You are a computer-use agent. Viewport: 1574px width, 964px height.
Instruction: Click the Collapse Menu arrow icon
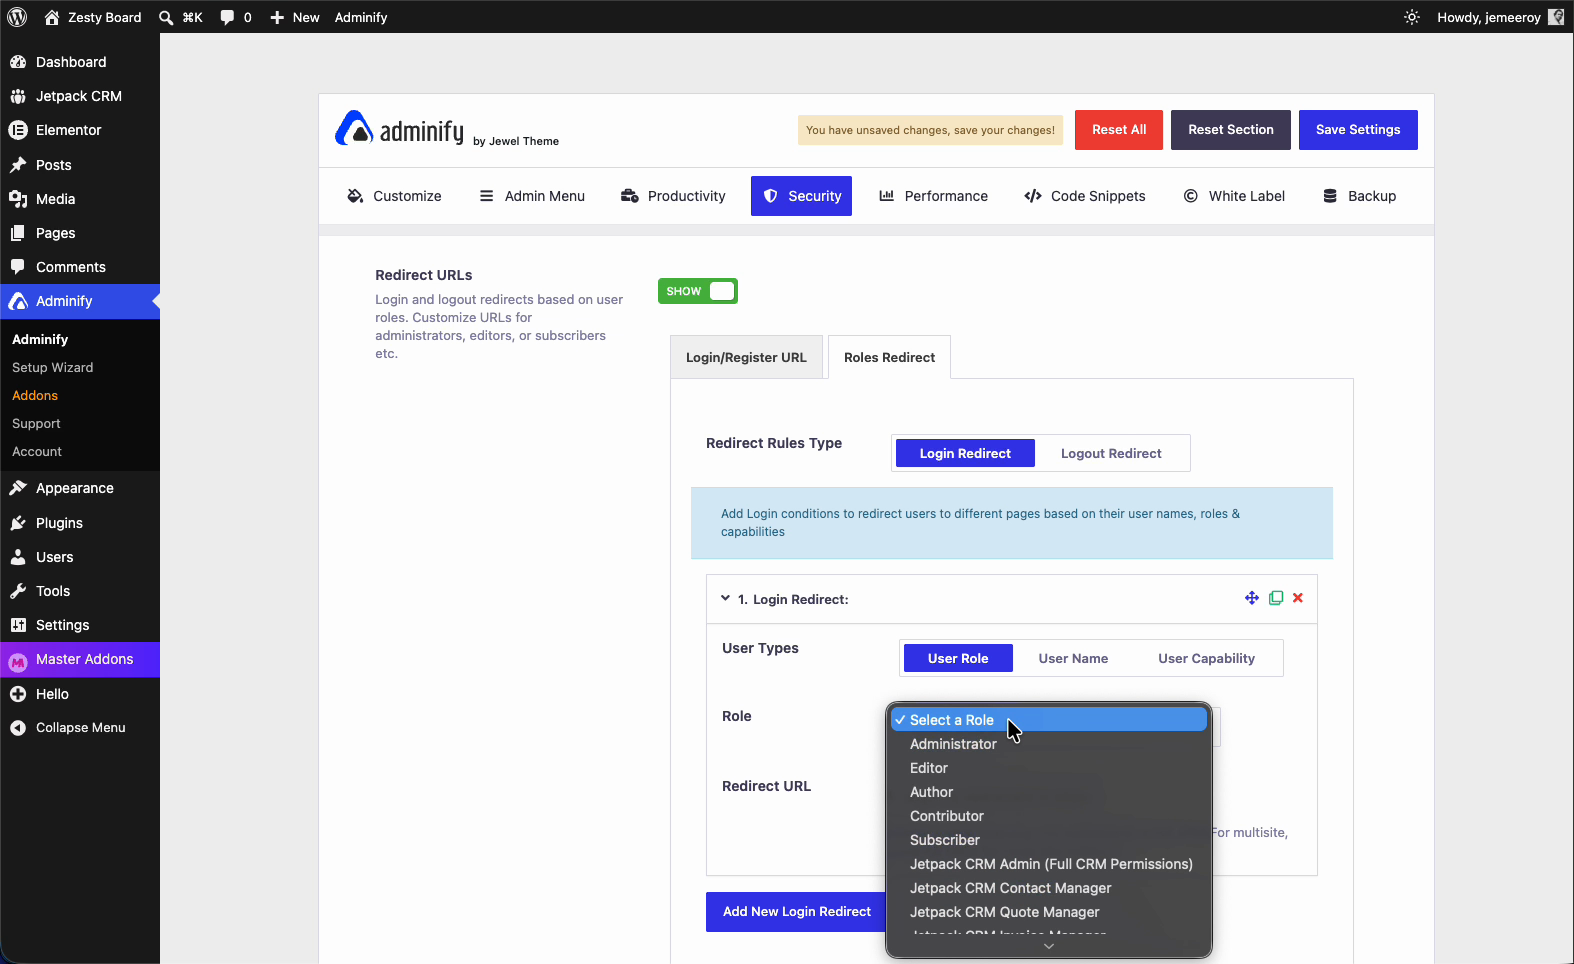coord(18,728)
